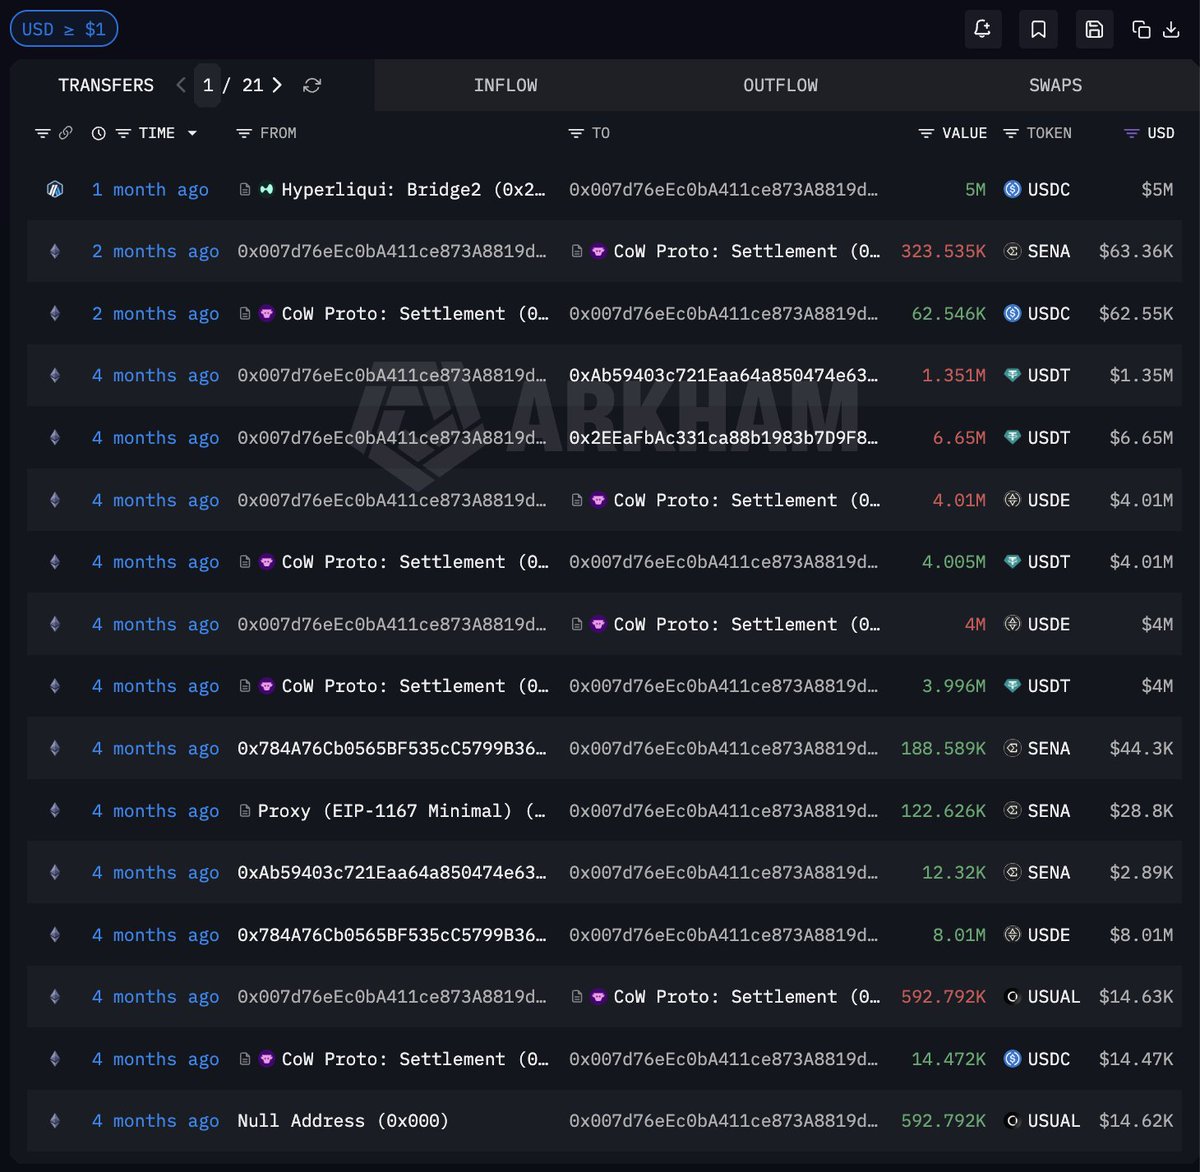
Task: Click the download icon
Action: pos(1171,29)
